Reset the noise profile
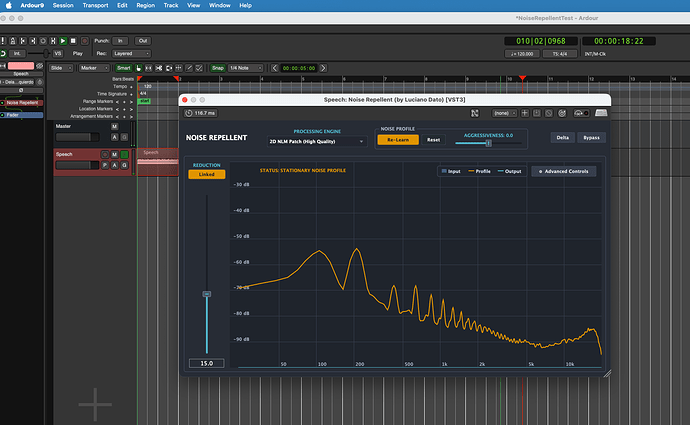The width and height of the screenshot is (690, 425). (x=433, y=140)
